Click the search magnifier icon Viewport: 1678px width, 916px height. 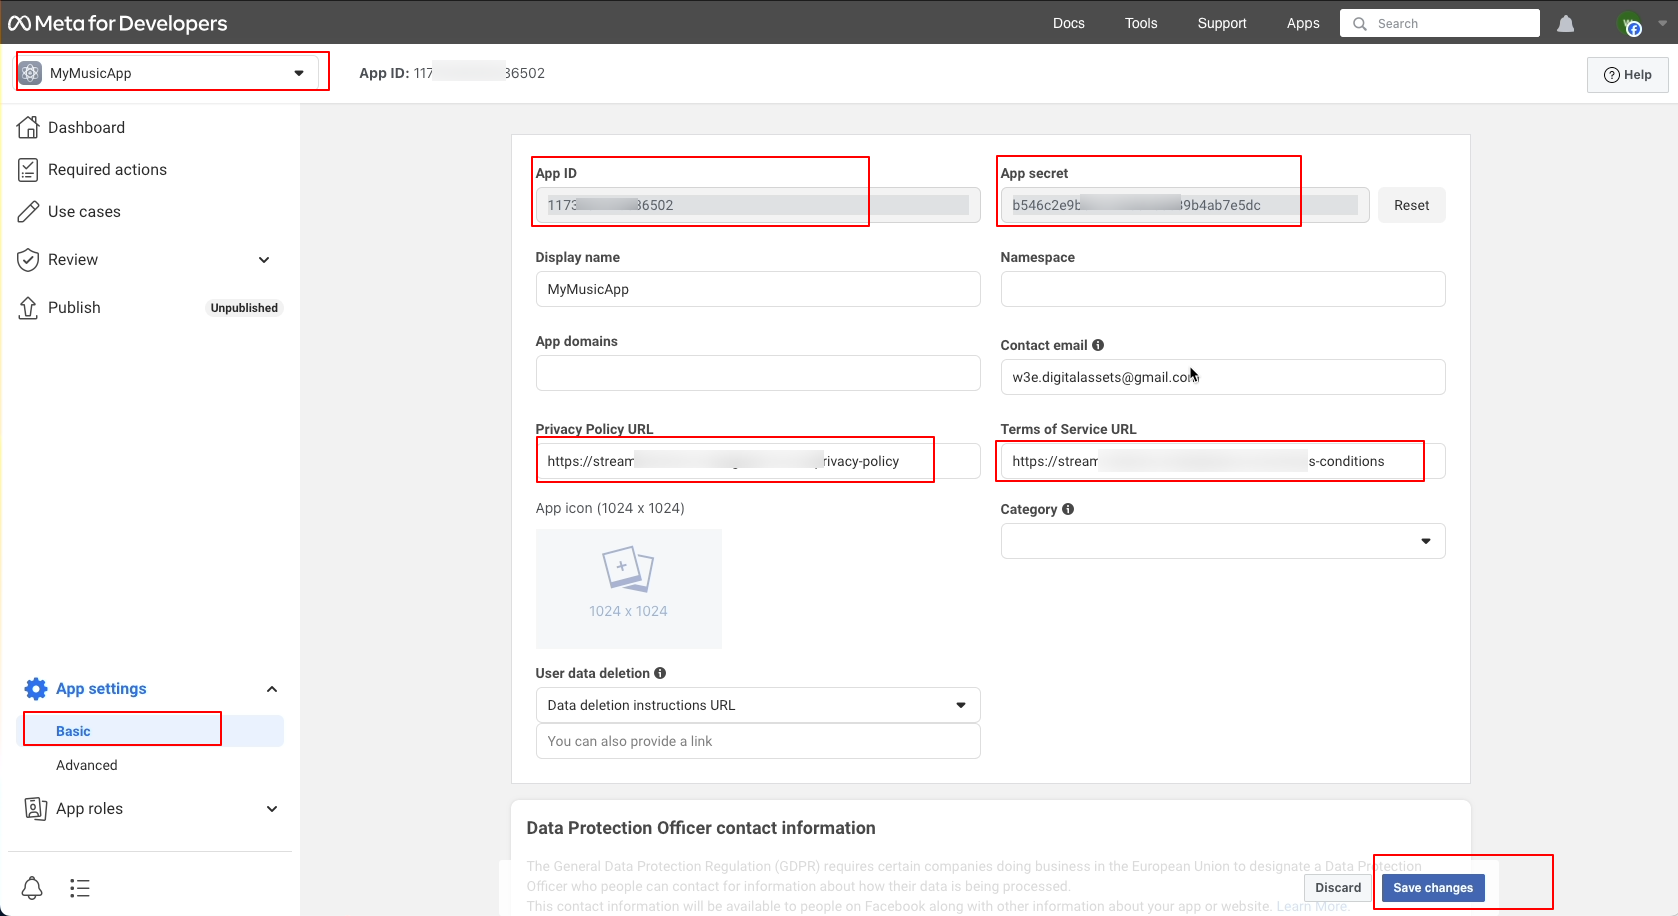coord(1360,24)
